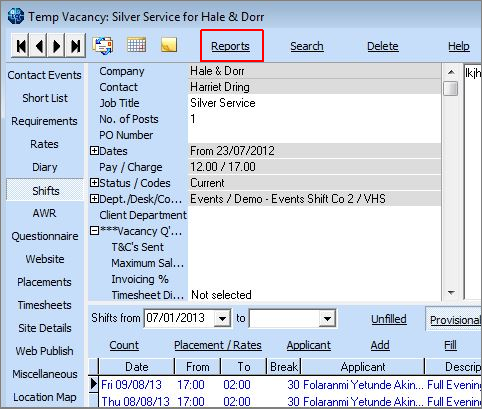Switch to the Timesheets tab
Screen dimensions: 482x409
tap(45, 305)
